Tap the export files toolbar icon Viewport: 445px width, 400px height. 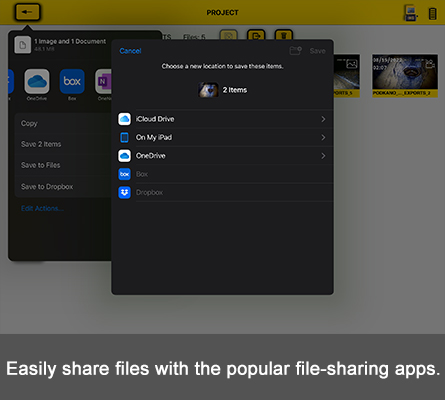click(256, 35)
